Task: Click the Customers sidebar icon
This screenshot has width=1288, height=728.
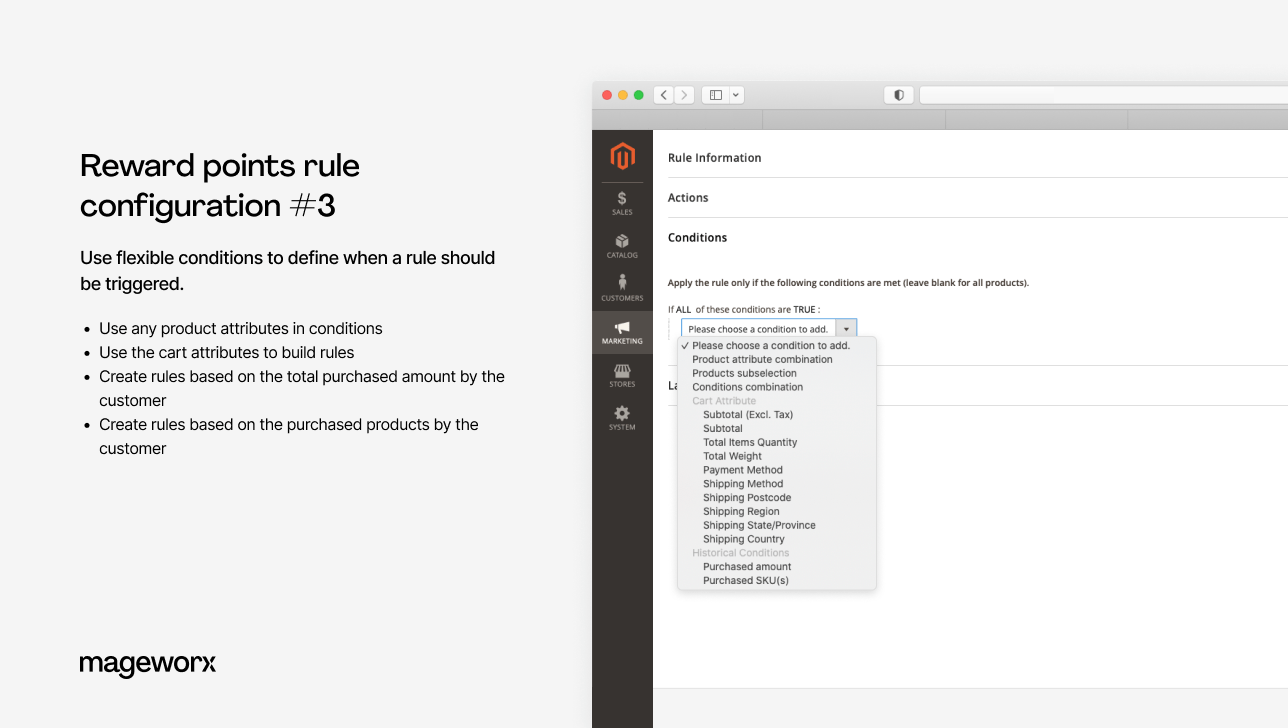Action: pos(622,288)
